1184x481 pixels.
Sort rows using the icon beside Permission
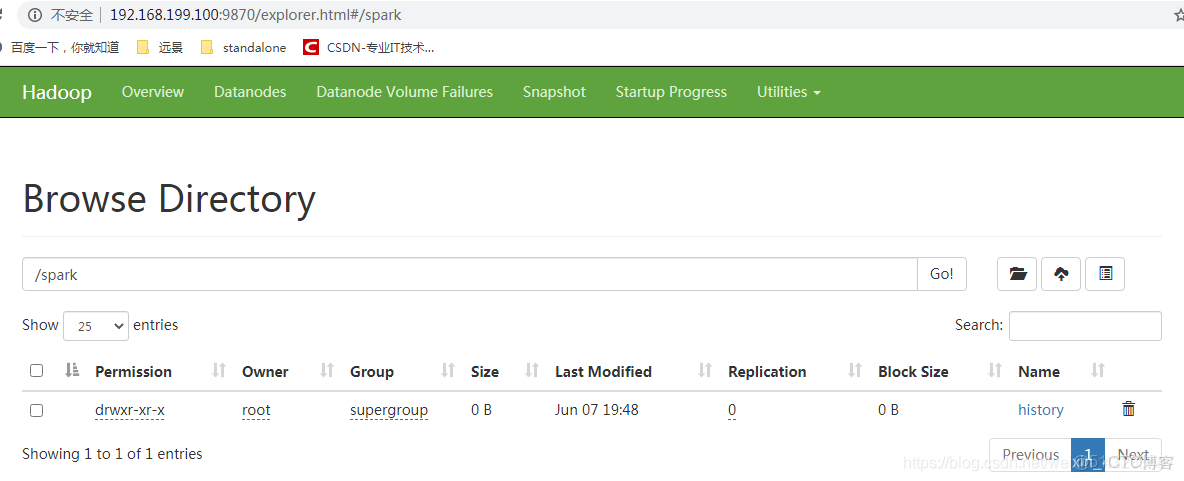[x=220, y=371]
